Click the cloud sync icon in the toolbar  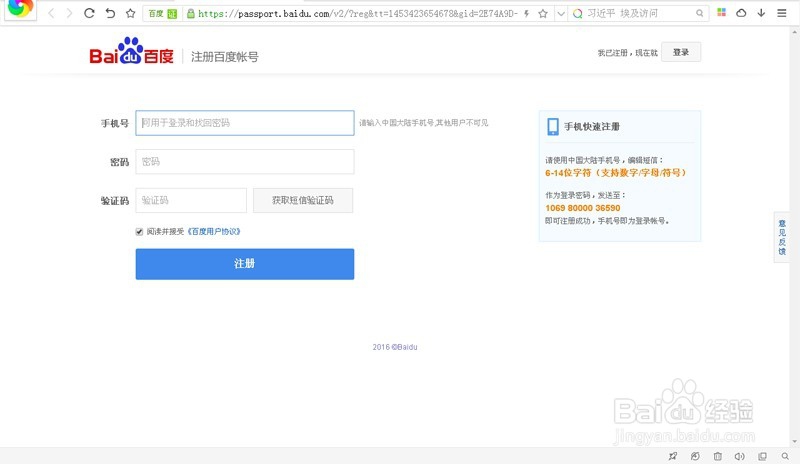click(x=741, y=13)
